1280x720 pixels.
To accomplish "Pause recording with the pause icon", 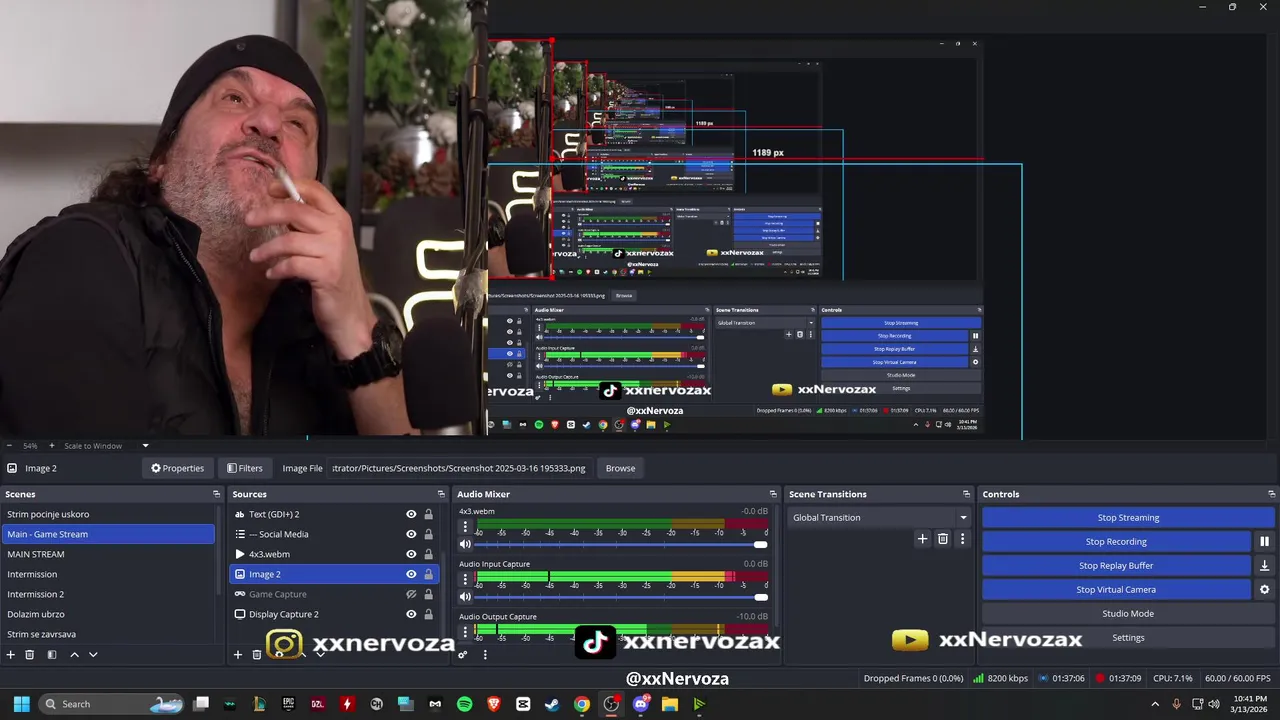I will click(1264, 541).
